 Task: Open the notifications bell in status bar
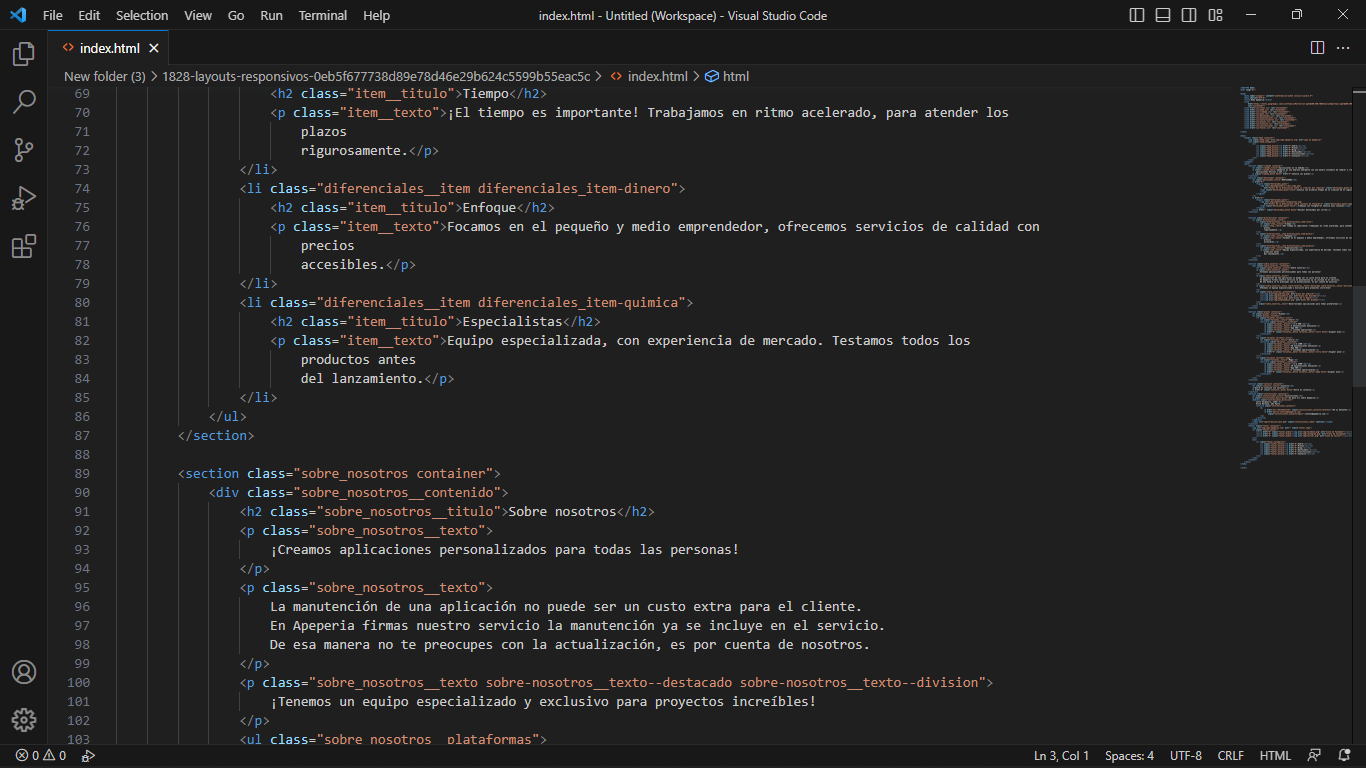pos(1343,756)
